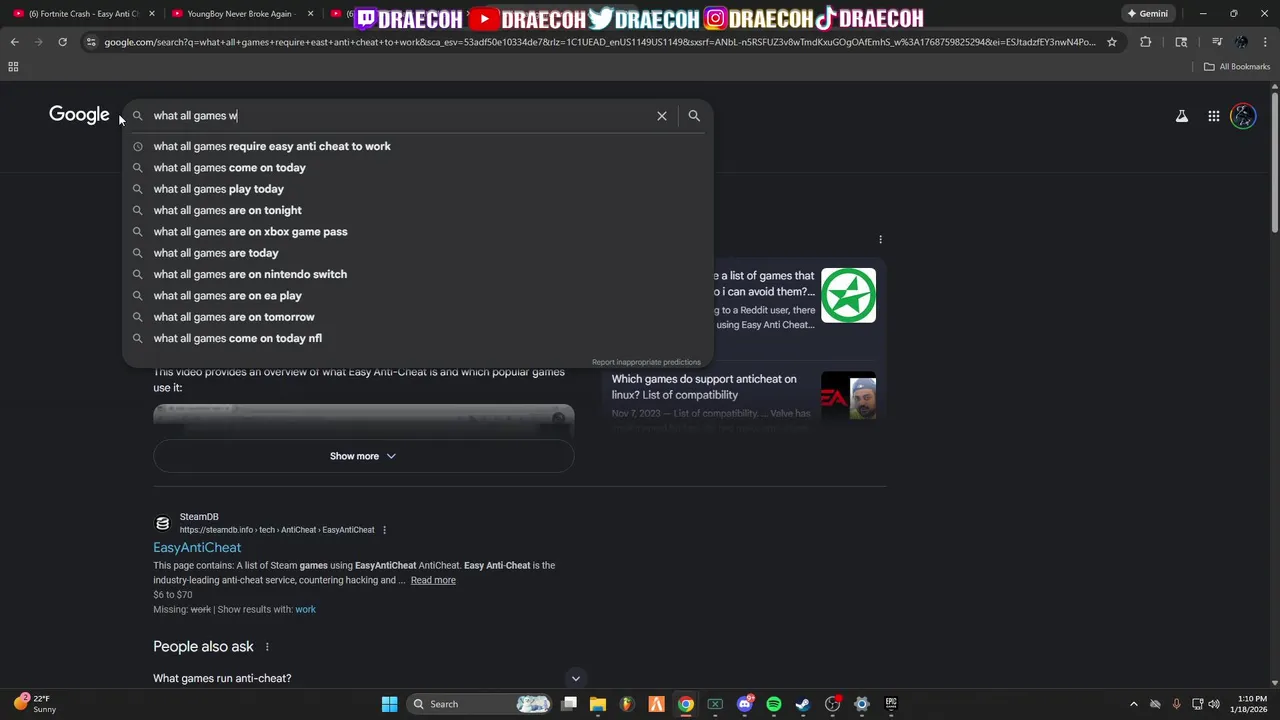Open Windows Start menu

coord(389,704)
